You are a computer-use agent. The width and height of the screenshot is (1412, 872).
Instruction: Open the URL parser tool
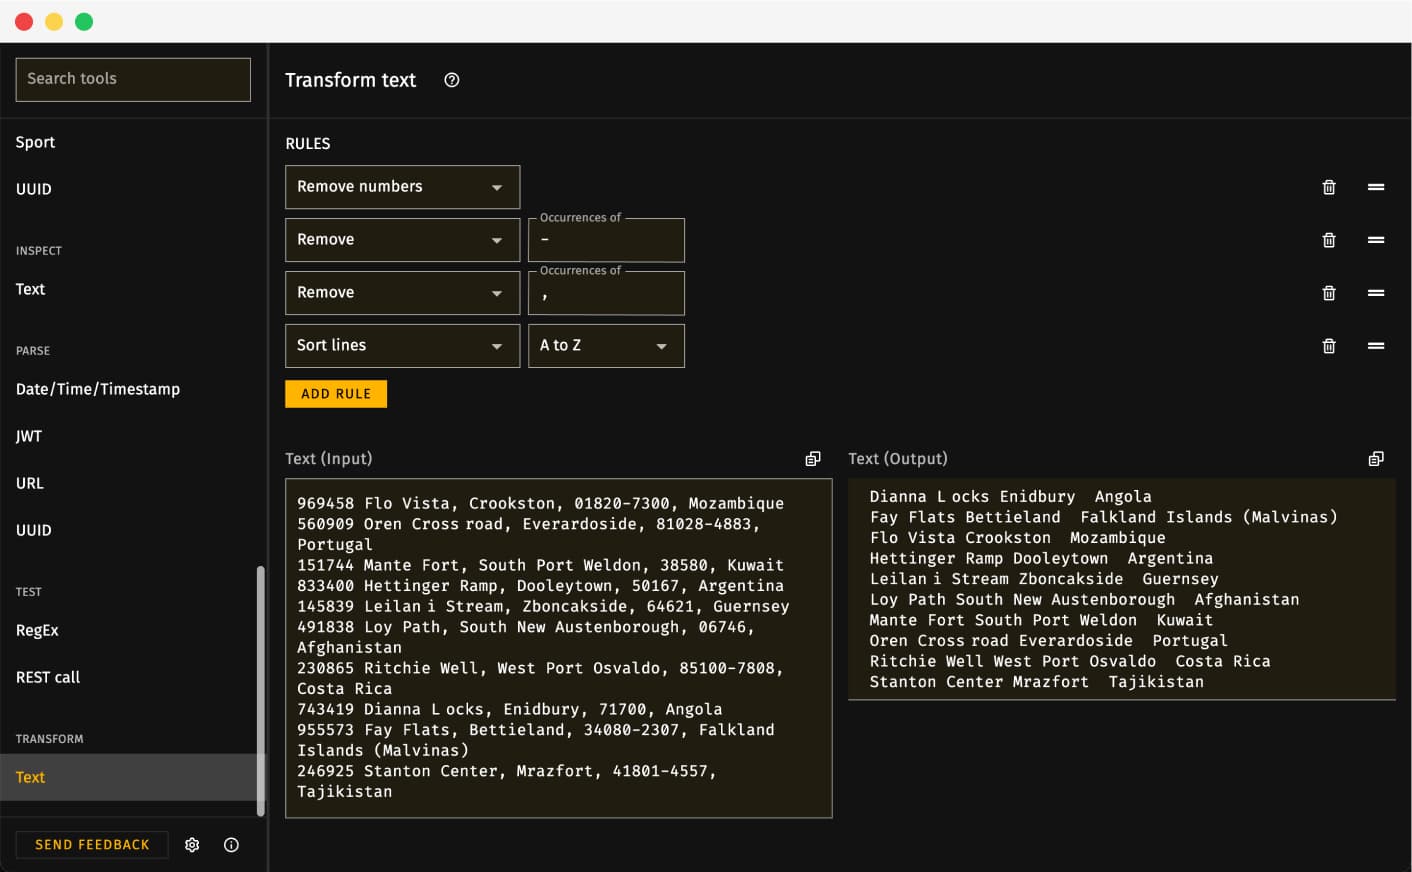point(30,483)
